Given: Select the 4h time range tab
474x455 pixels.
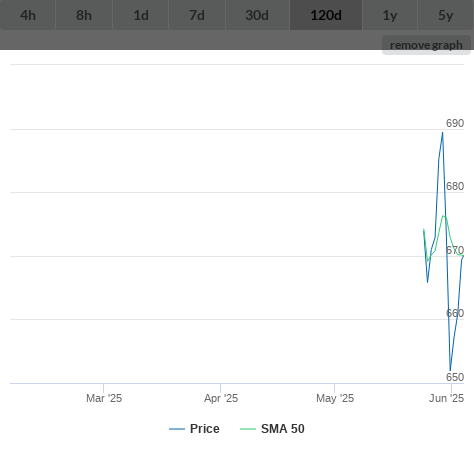Looking at the screenshot, I should tap(28, 15).
